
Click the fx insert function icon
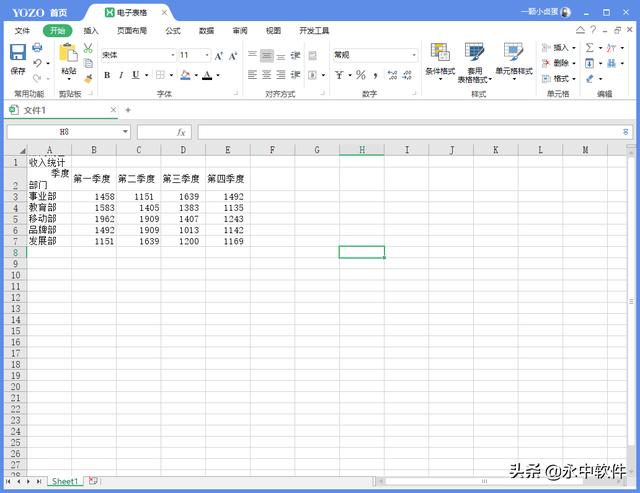point(181,132)
